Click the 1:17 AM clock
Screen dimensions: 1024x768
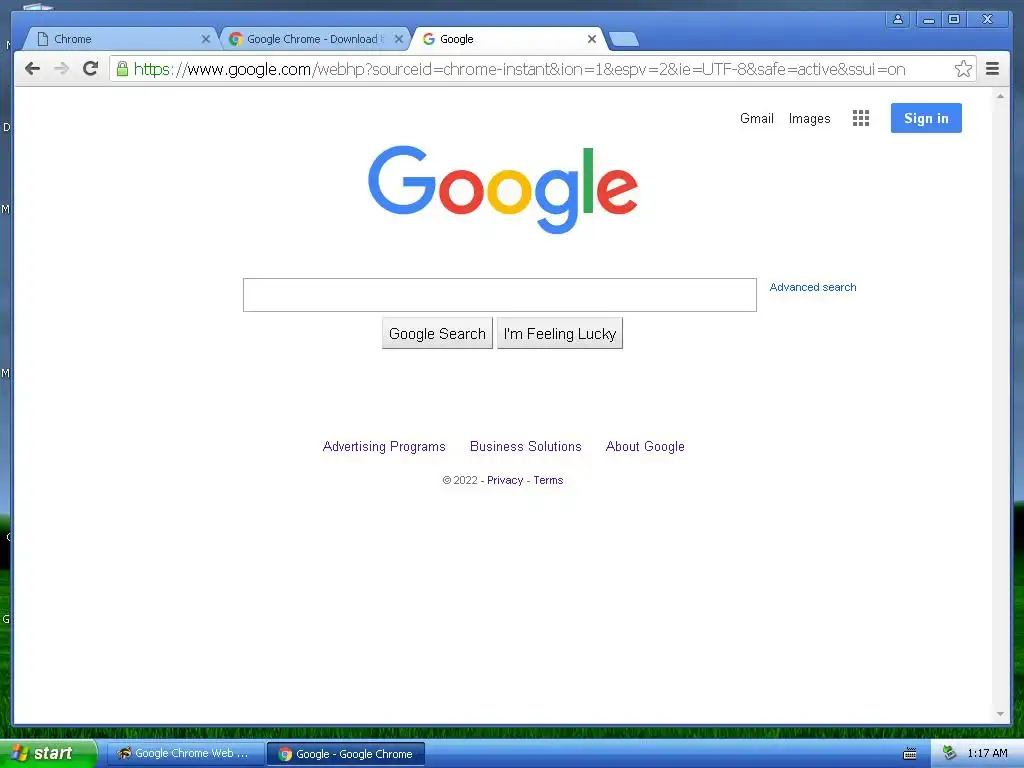[987, 753]
